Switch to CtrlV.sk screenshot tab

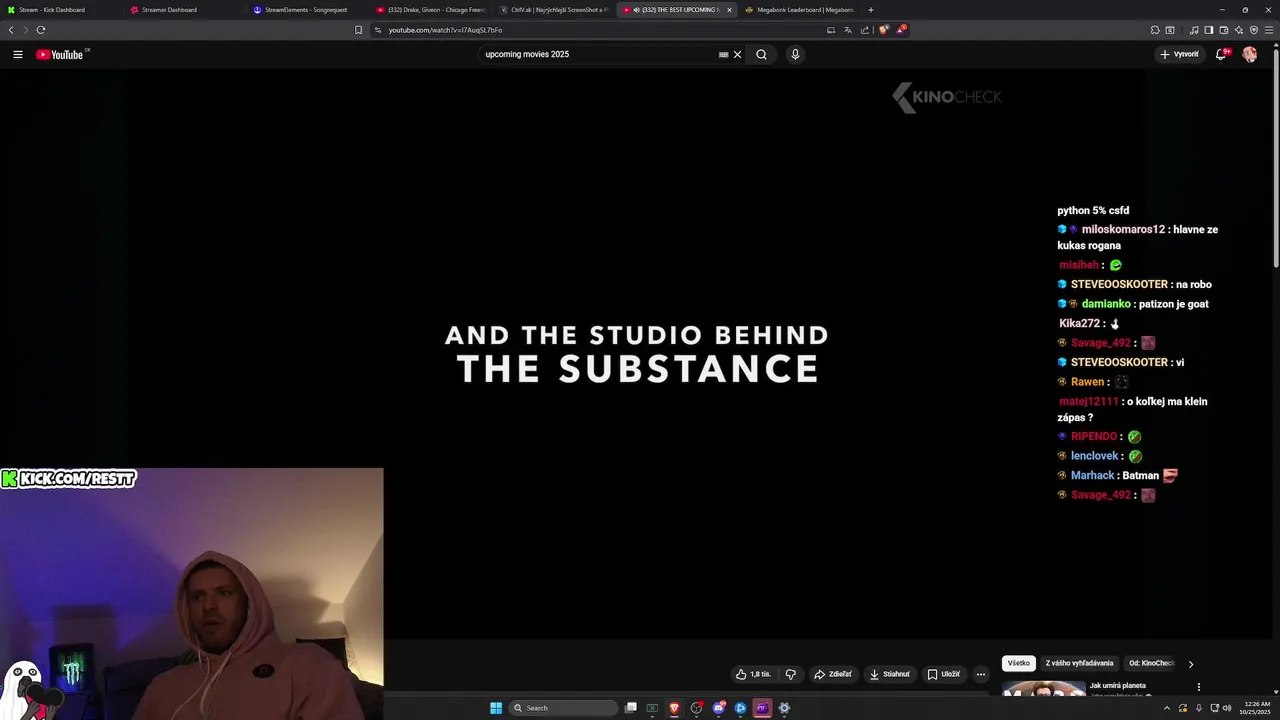tap(554, 10)
